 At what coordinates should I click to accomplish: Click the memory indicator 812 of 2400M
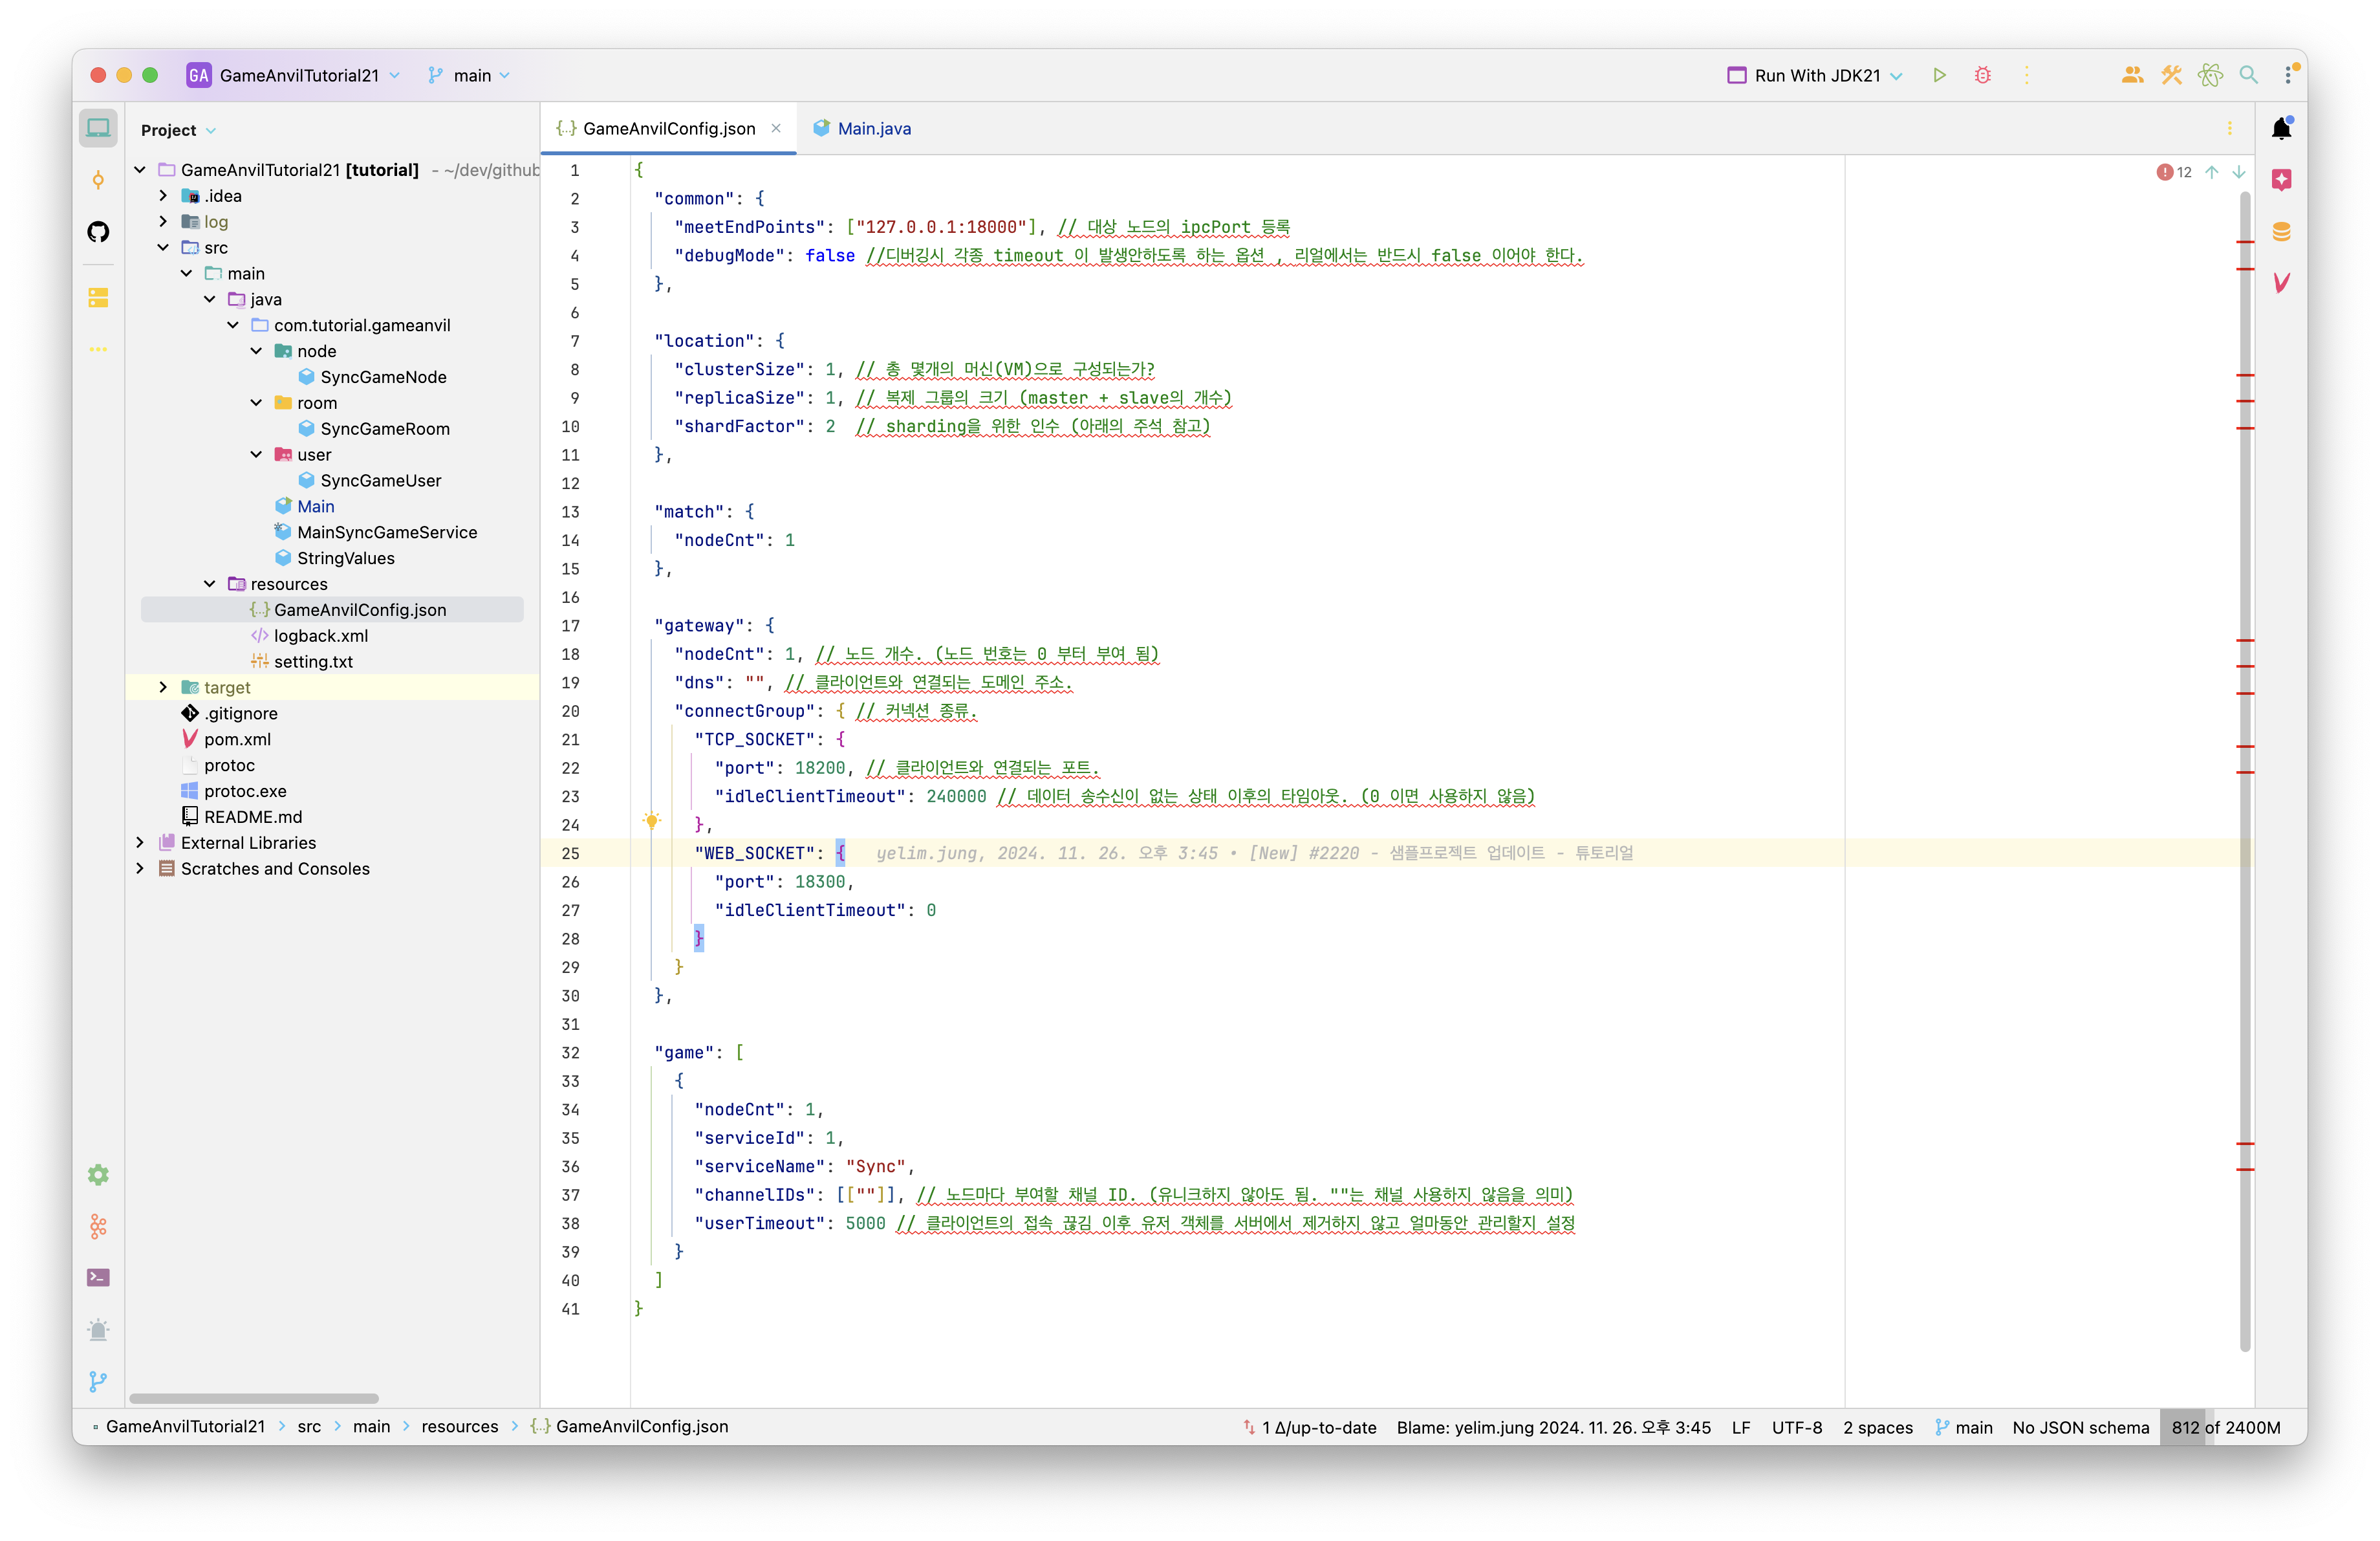(2226, 1427)
